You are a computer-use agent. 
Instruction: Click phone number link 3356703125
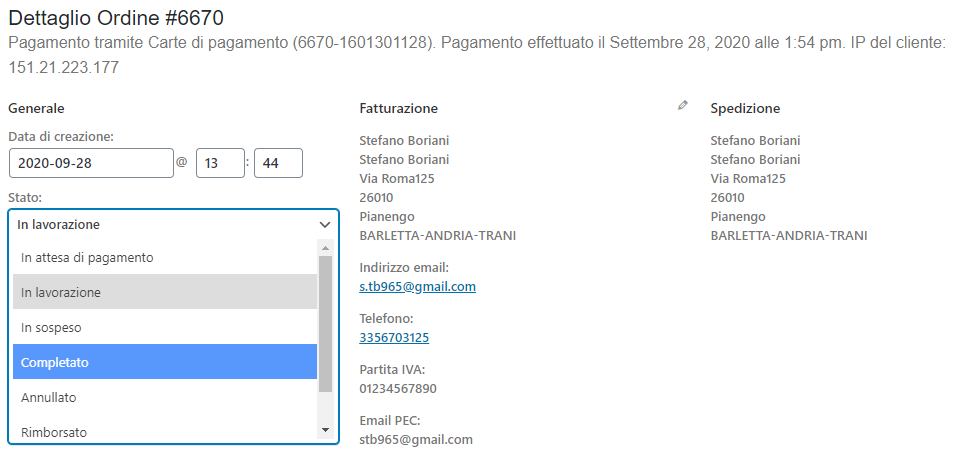394,338
